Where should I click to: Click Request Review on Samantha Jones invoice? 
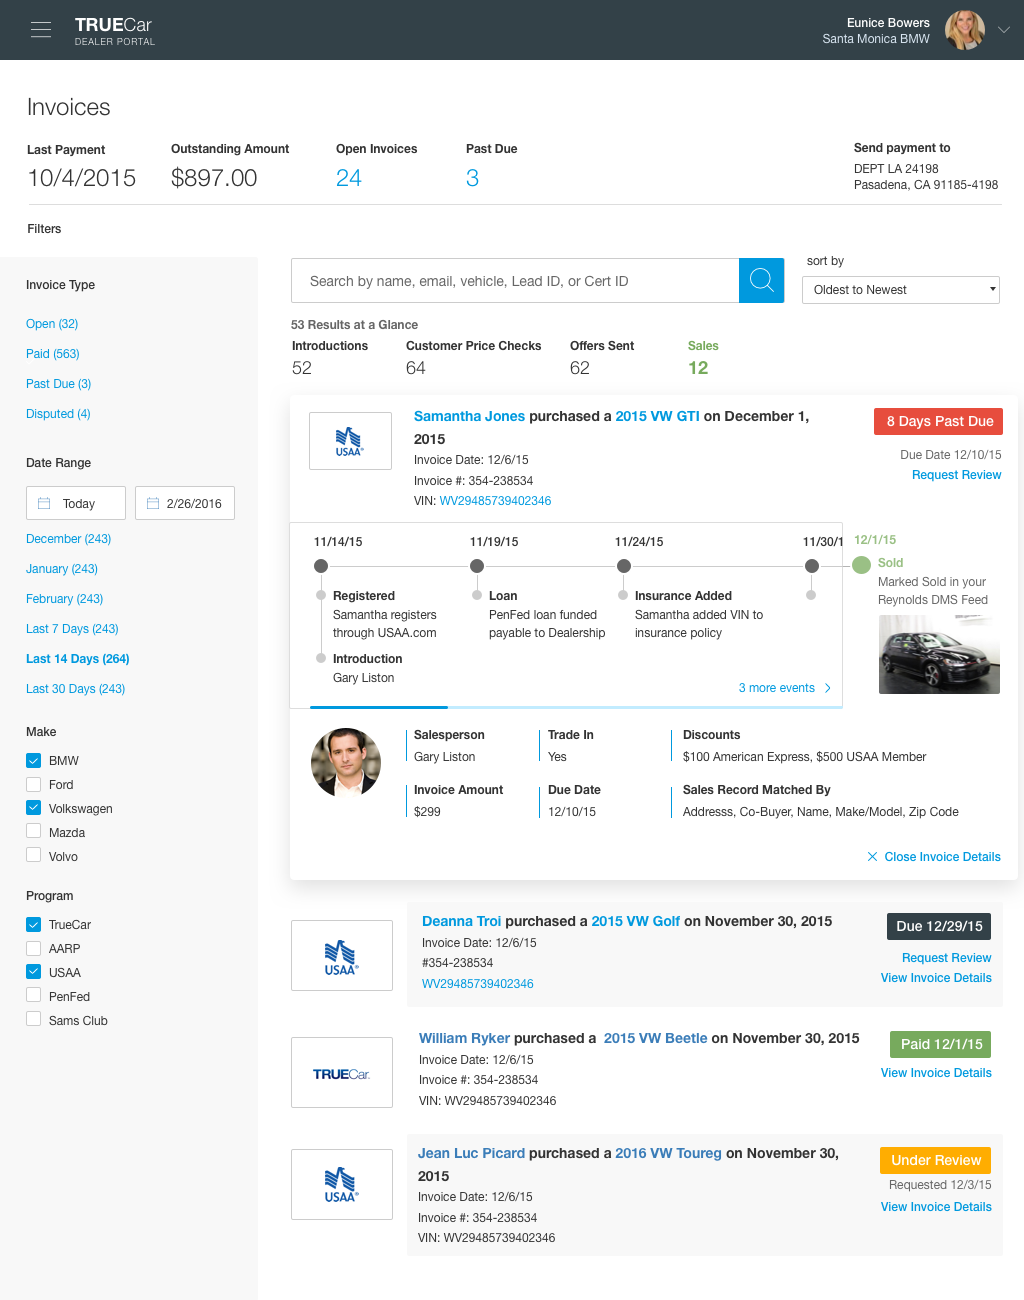(956, 474)
